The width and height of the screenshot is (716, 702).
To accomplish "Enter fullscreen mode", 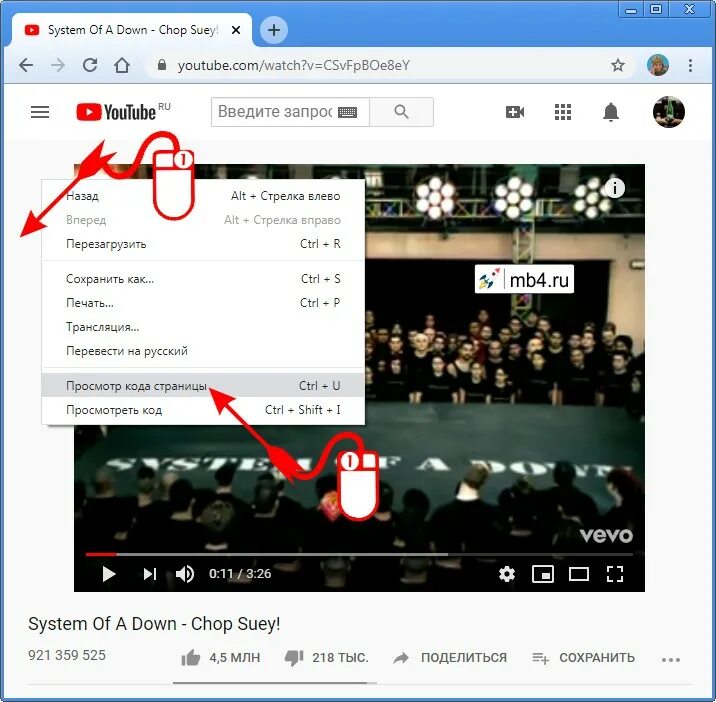I will click(615, 574).
